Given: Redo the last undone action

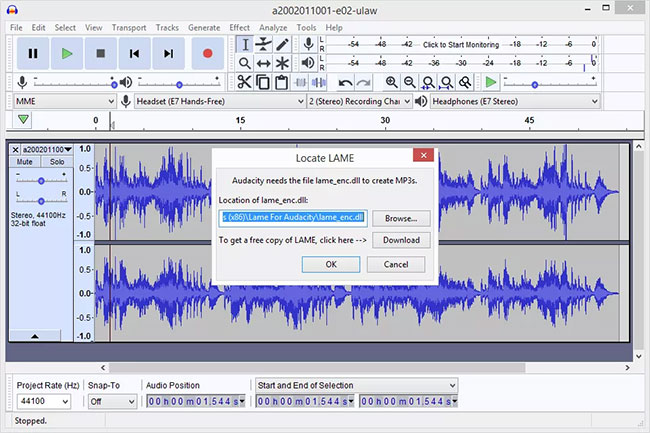Looking at the screenshot, I should point(364,83).
